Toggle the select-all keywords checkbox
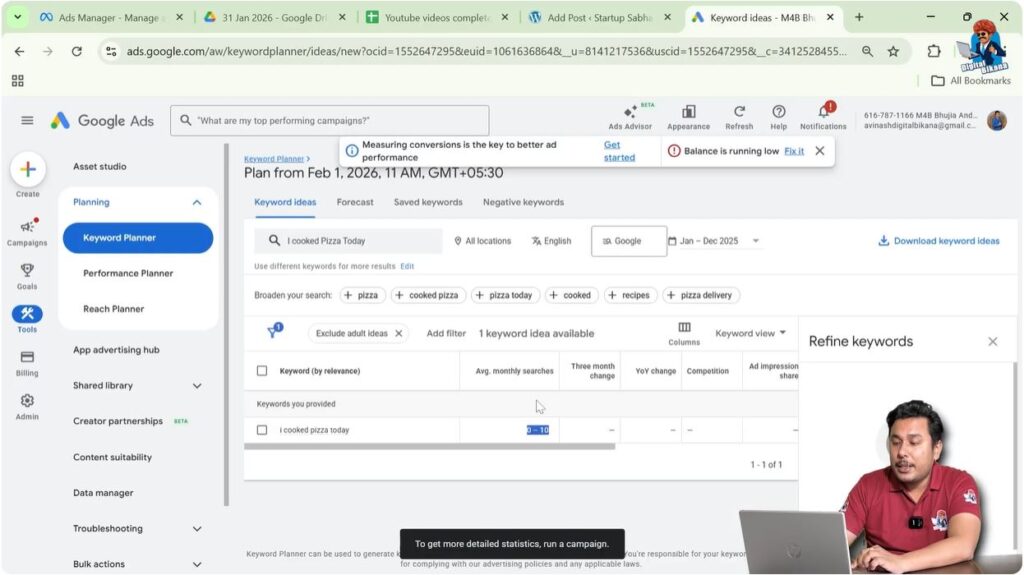1024x575 pixels. click(x=262, y=370)
